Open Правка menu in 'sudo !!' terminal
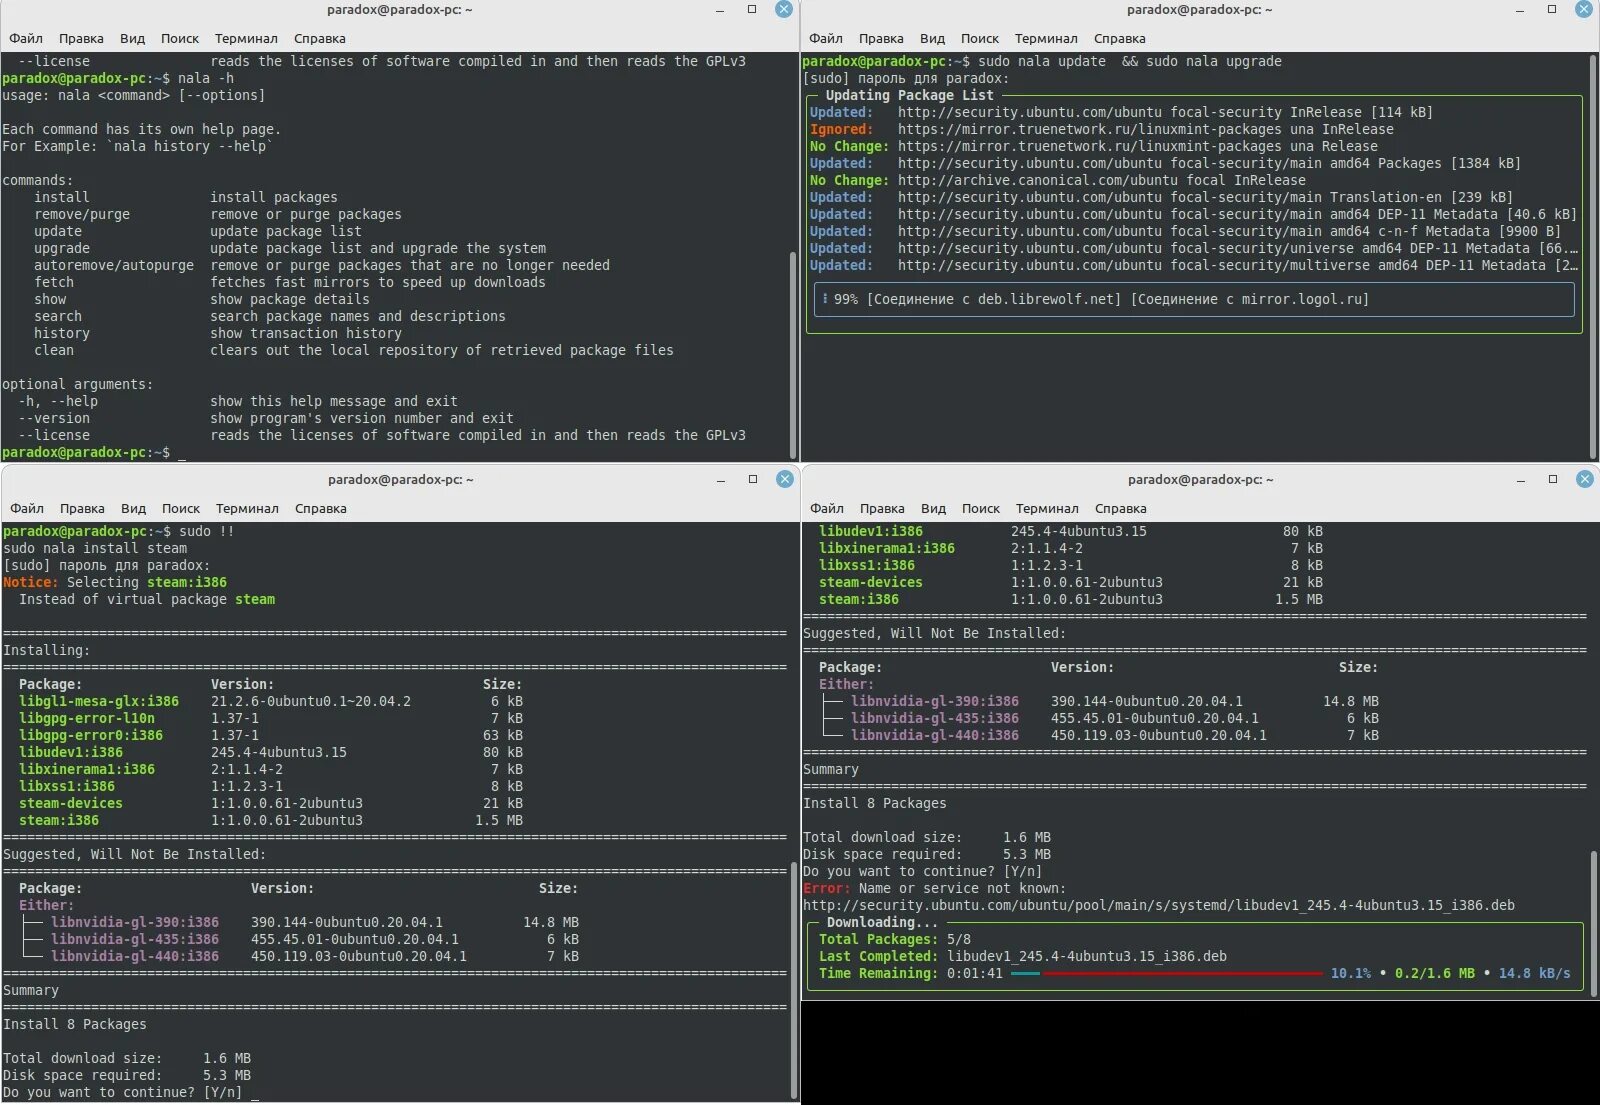Viewport: 1600px width, 1105px height. coord(82,508)
